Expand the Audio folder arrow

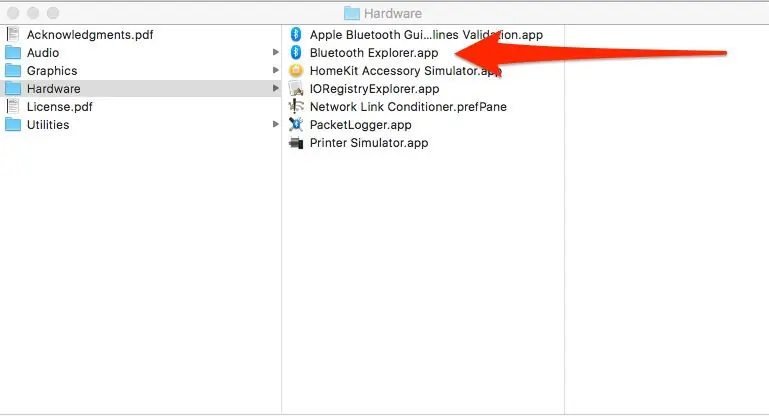click(x=276, y=52)
